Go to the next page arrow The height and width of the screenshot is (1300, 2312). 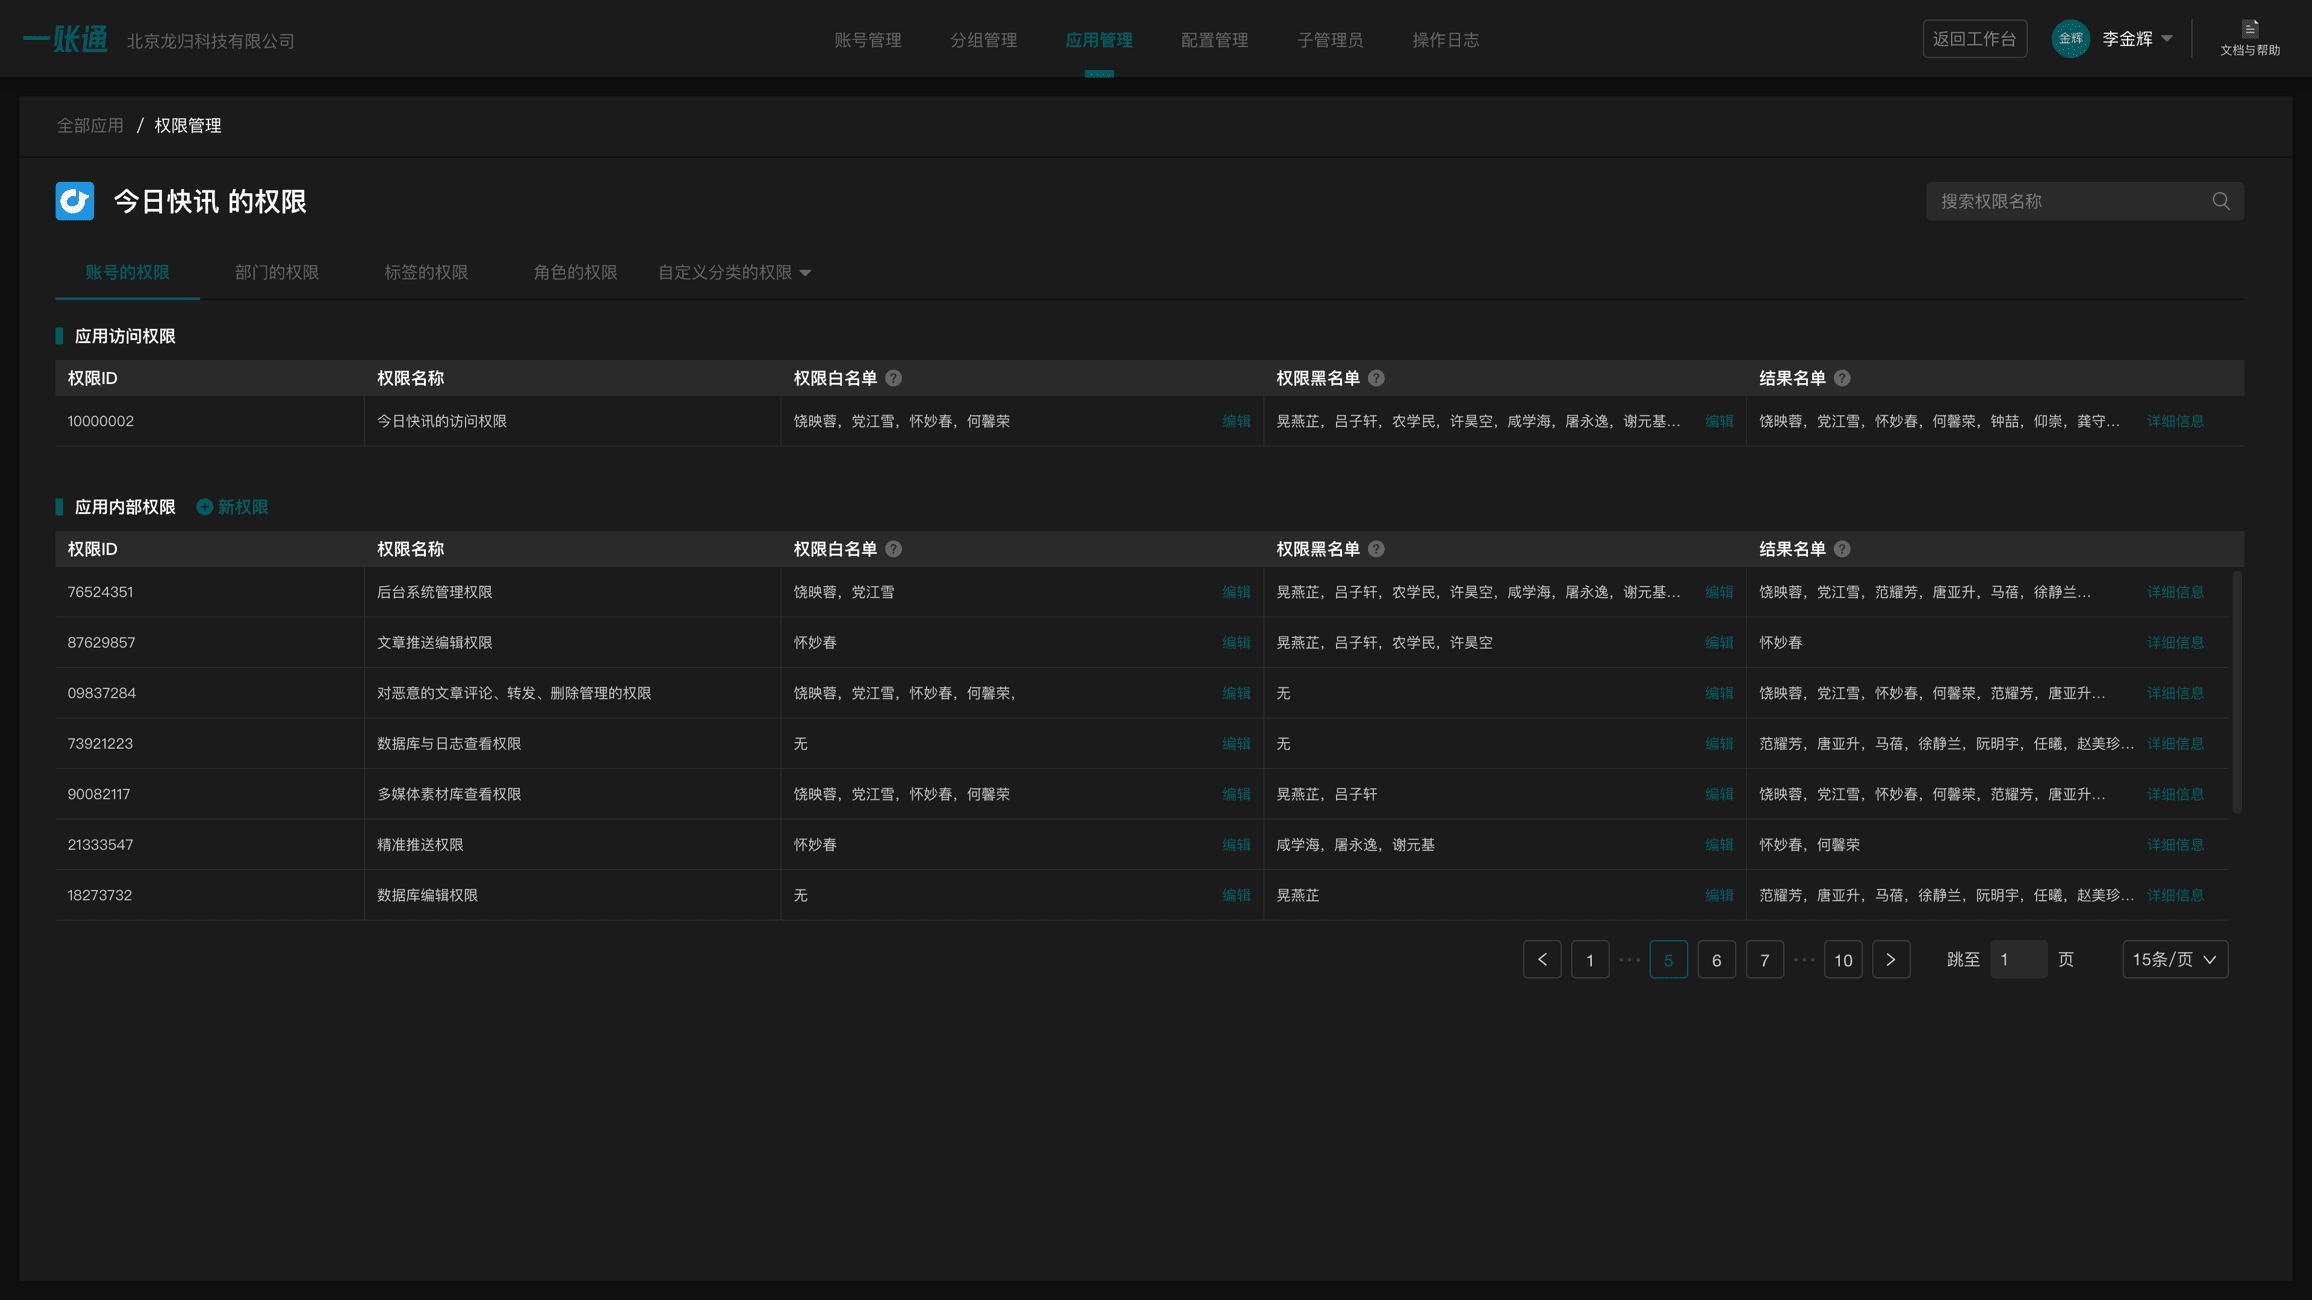pos(1890,960)
